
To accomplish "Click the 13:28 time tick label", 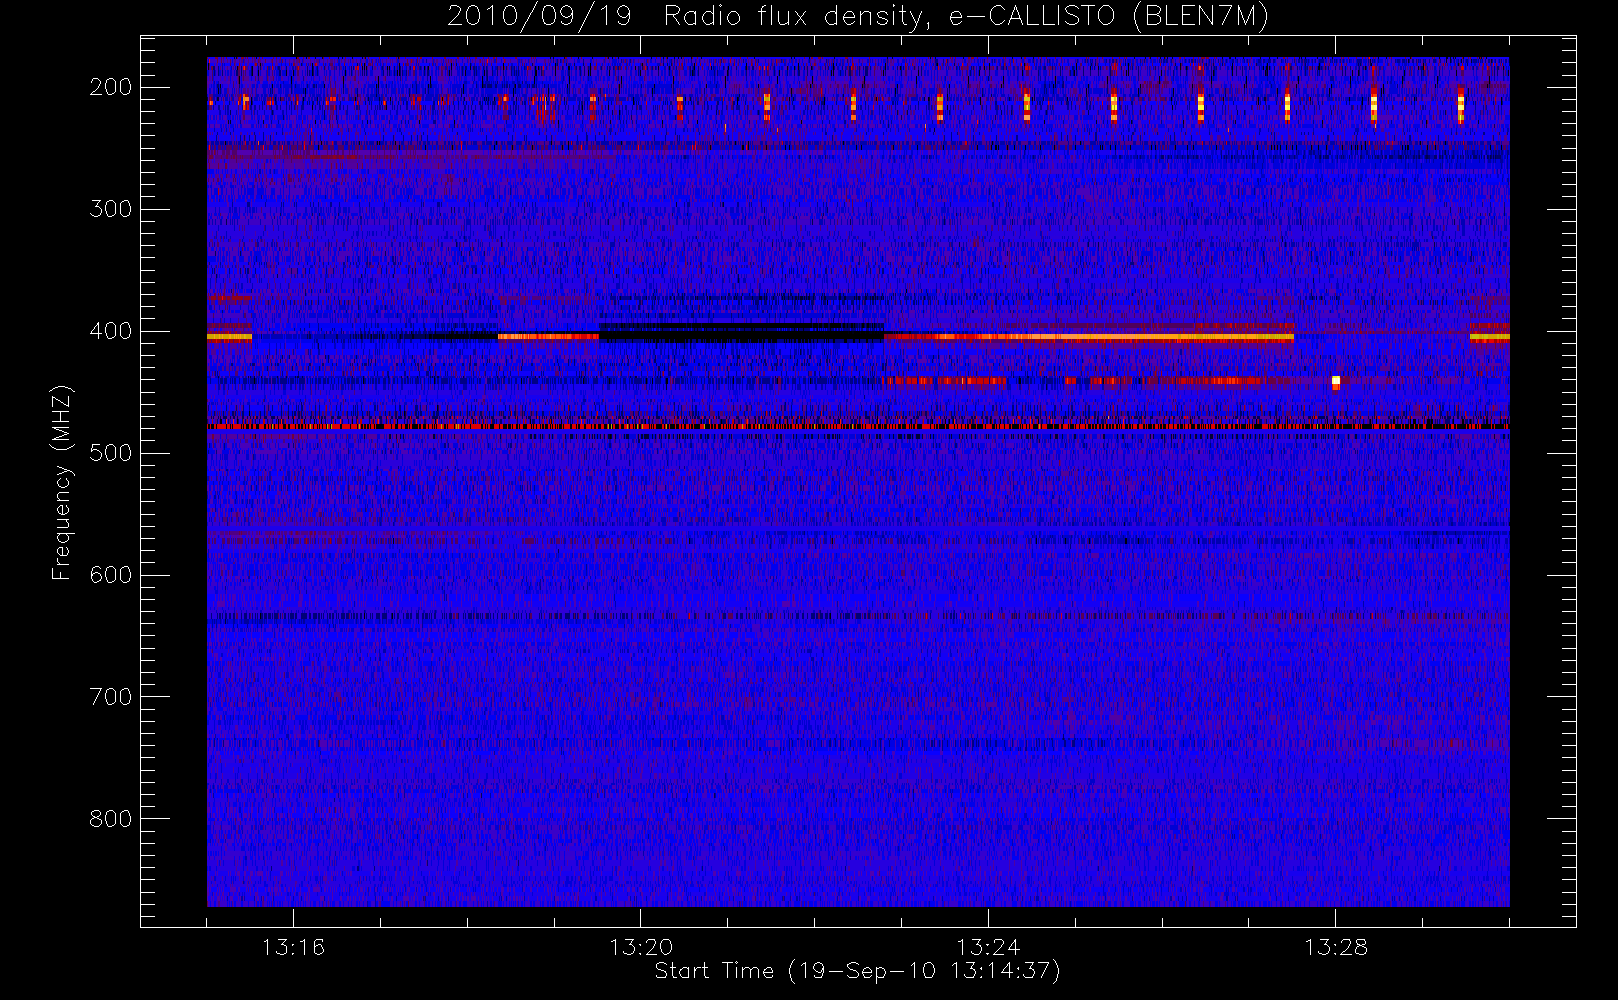I will tap(1335, 947).
